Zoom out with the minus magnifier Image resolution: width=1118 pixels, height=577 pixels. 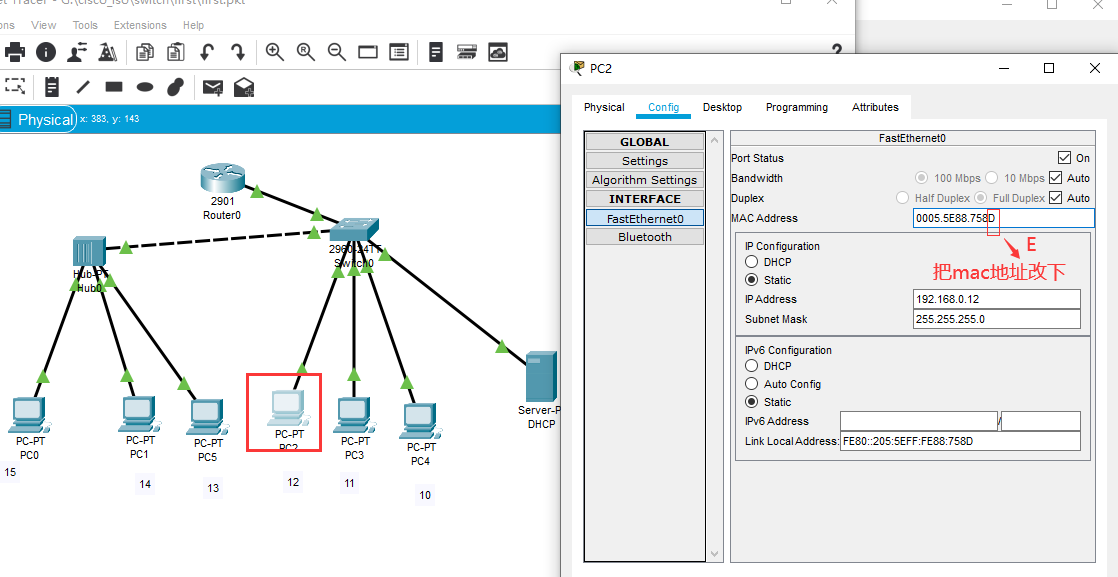point(337,51)
